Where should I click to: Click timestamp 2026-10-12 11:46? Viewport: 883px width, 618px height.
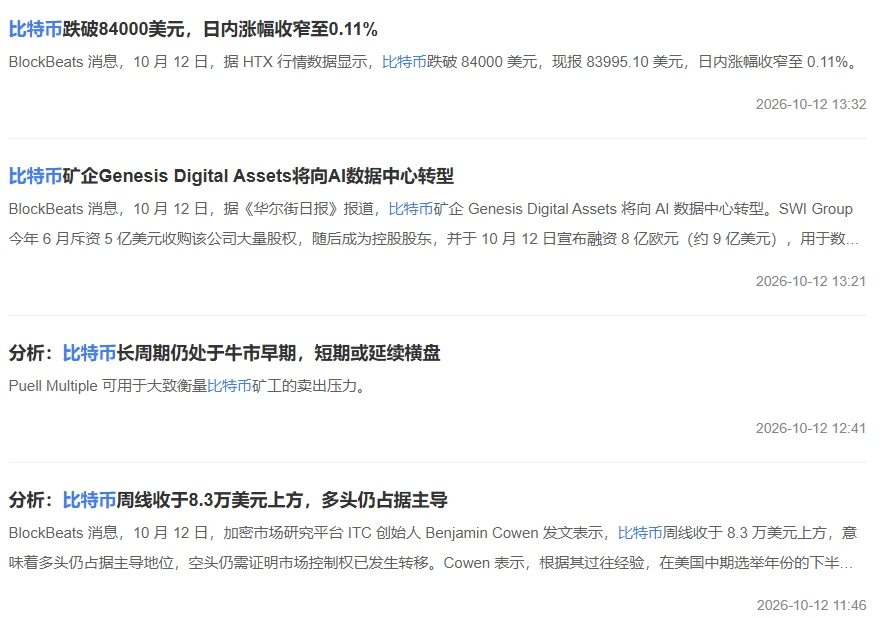tap(811, 605)
